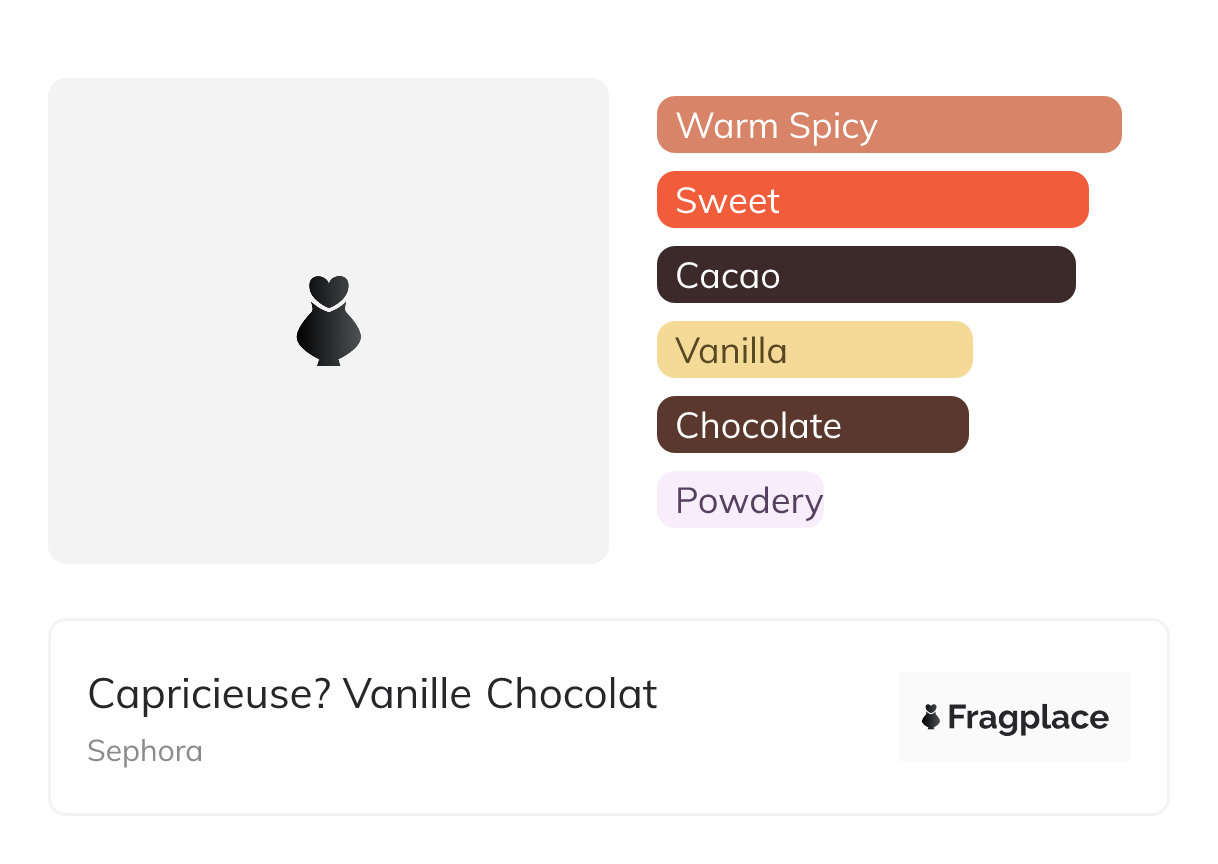Click the "Cacao" text label
Viewport: 1218px width, 864px height.
(x=727, y=276)
